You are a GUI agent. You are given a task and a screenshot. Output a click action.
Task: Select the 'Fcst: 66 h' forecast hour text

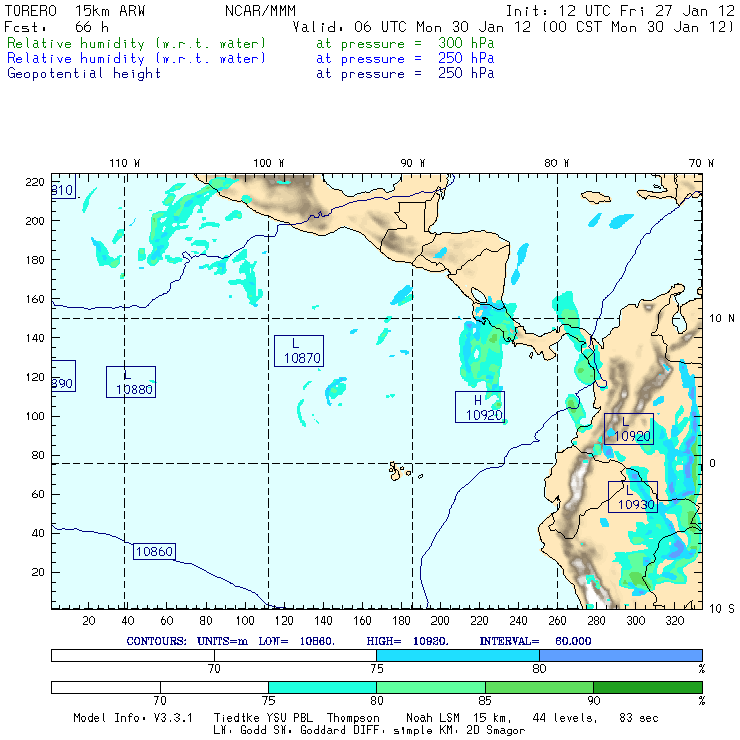click(x=57, y=27)
